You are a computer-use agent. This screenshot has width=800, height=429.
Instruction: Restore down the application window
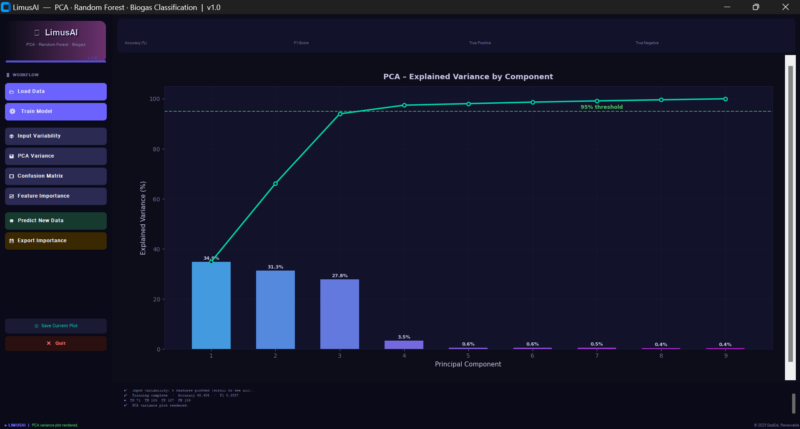coord(756,7)
